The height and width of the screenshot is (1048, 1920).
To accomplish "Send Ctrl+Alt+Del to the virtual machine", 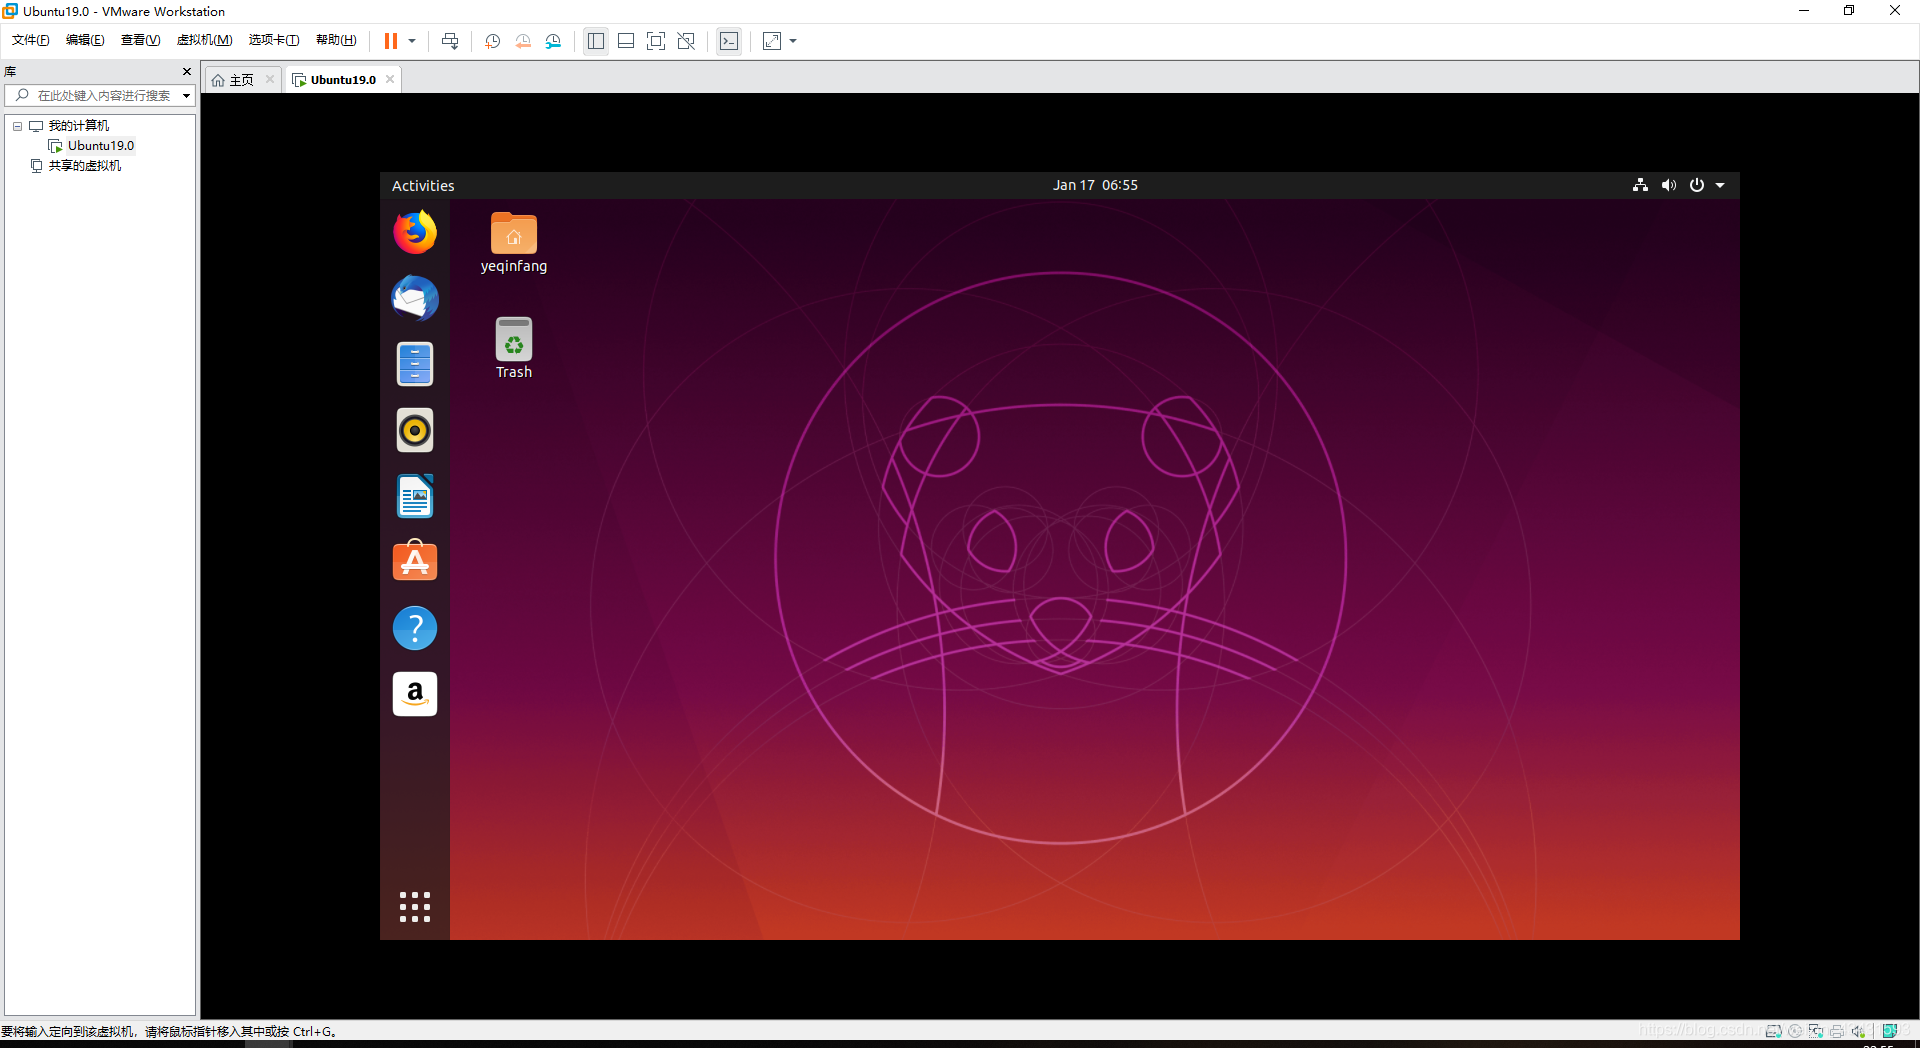I will point(450,41).
